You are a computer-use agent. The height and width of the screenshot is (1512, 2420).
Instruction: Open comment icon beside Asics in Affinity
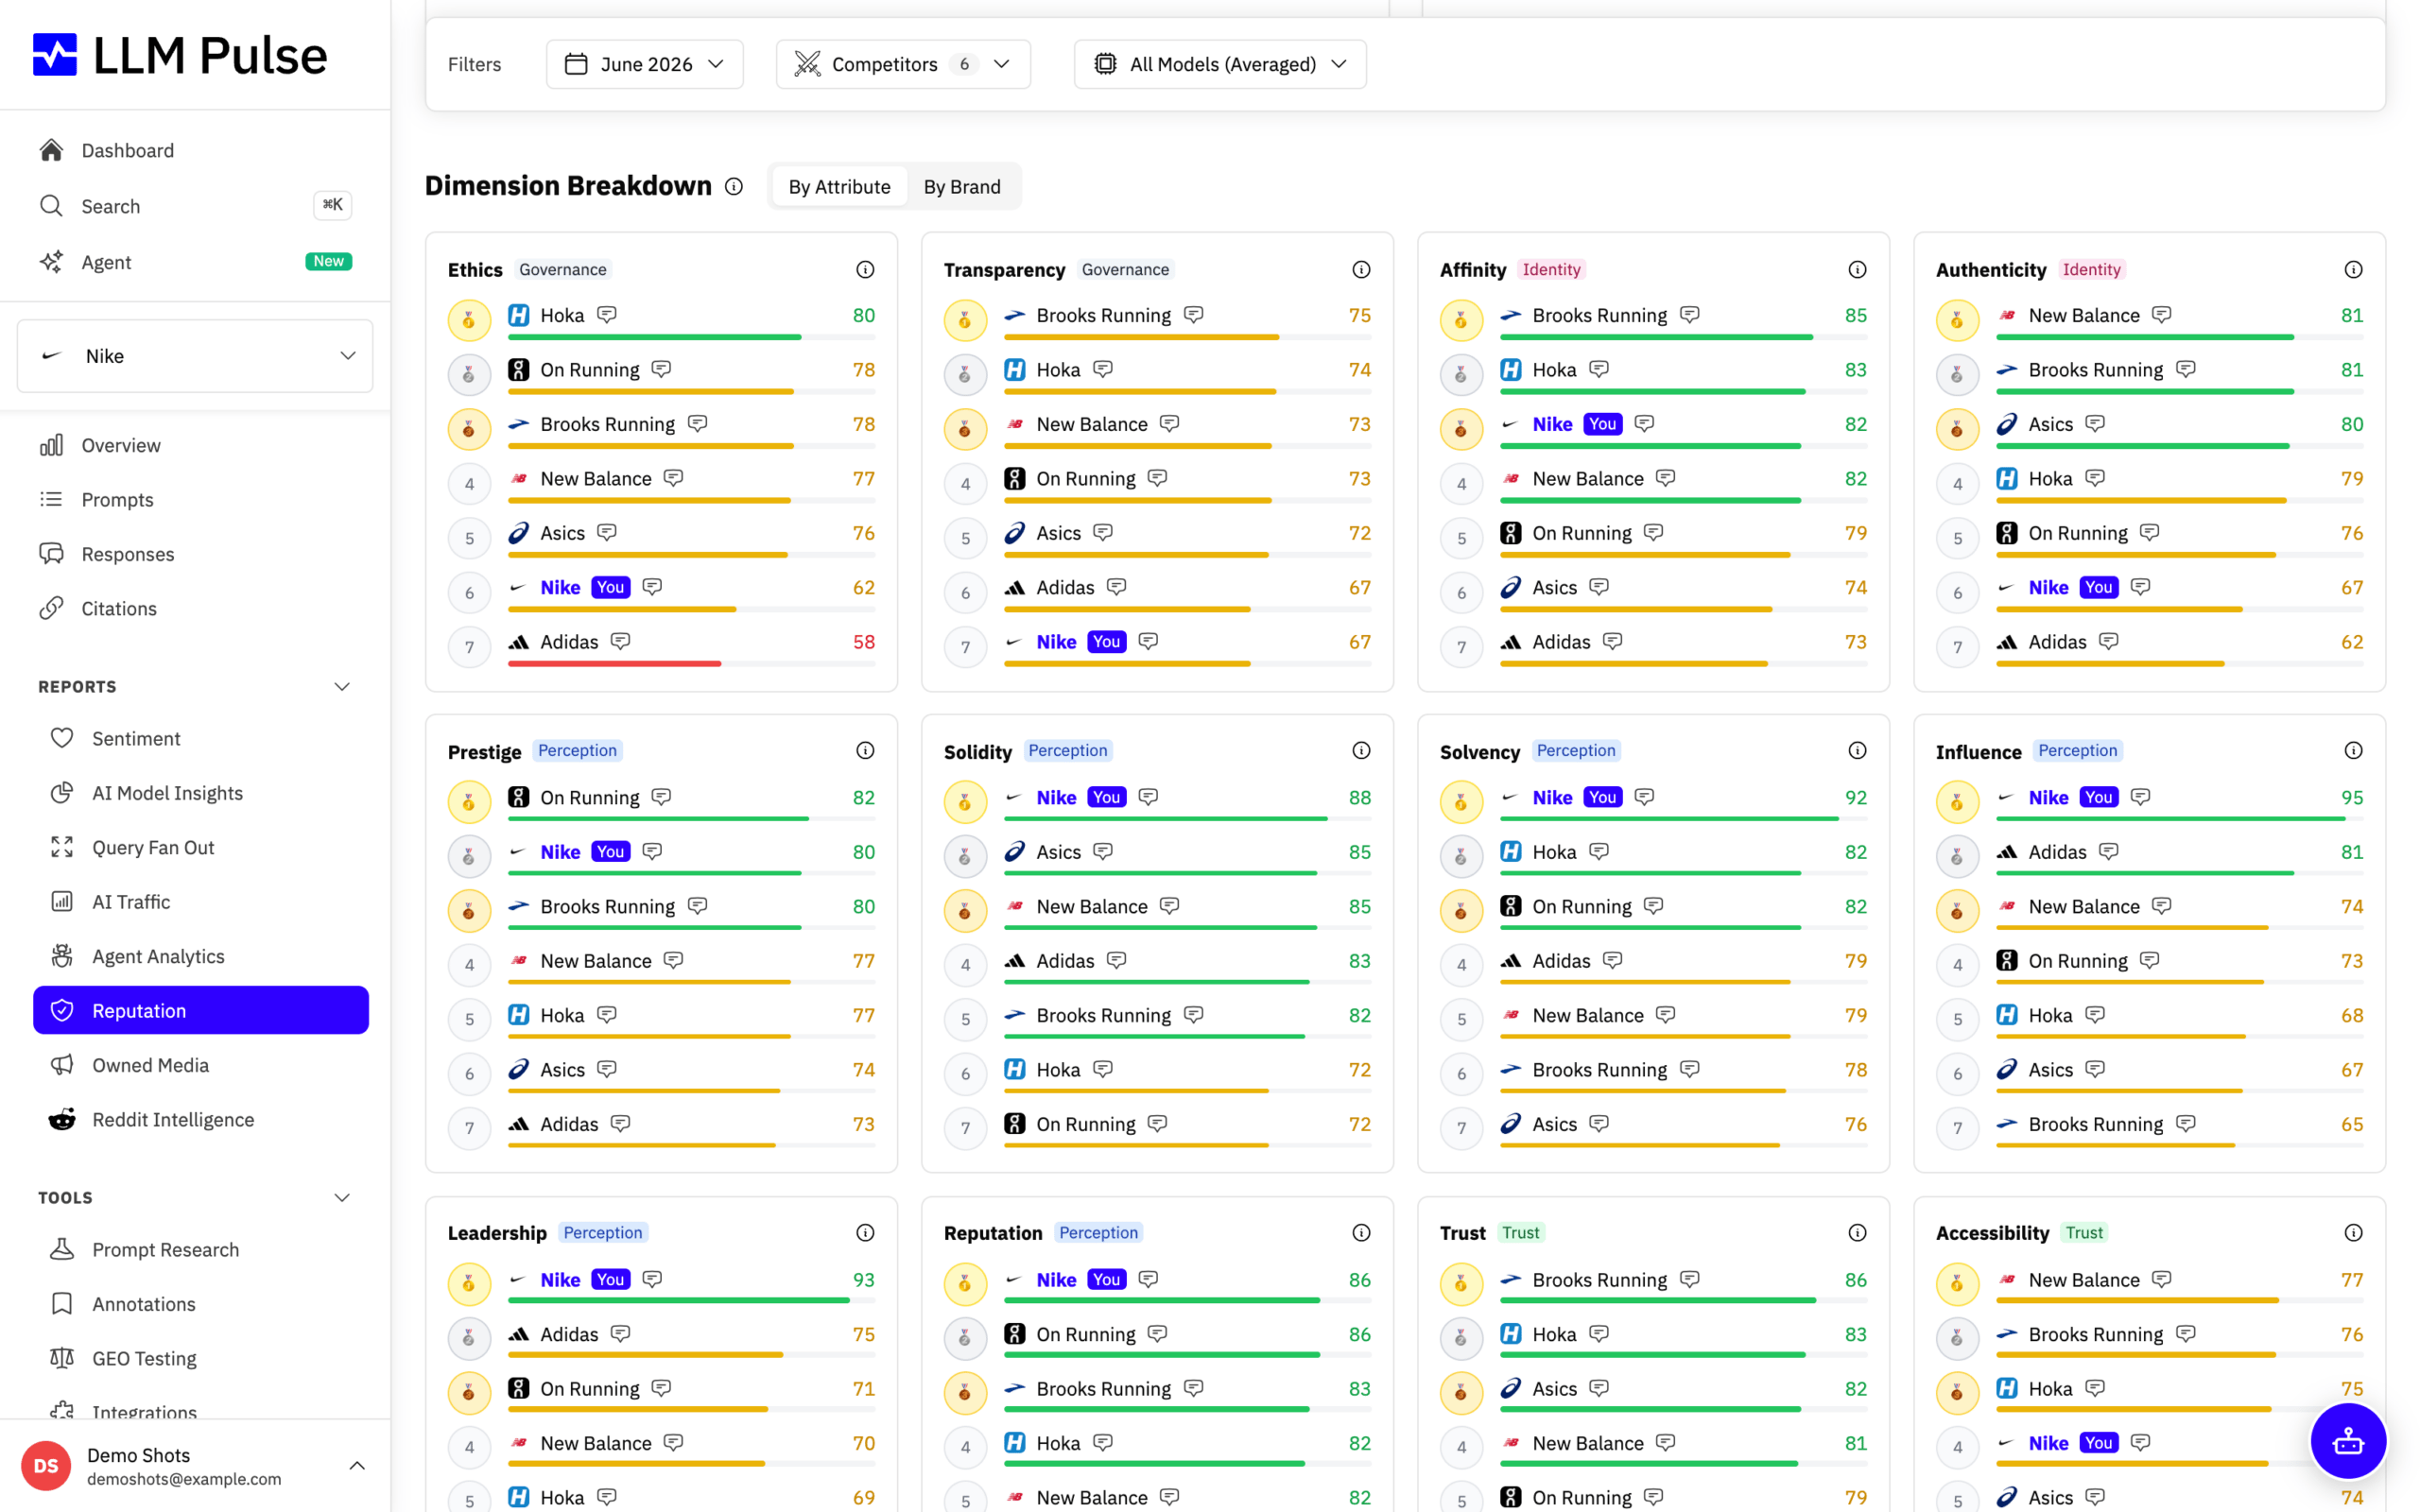point(1599,587)
